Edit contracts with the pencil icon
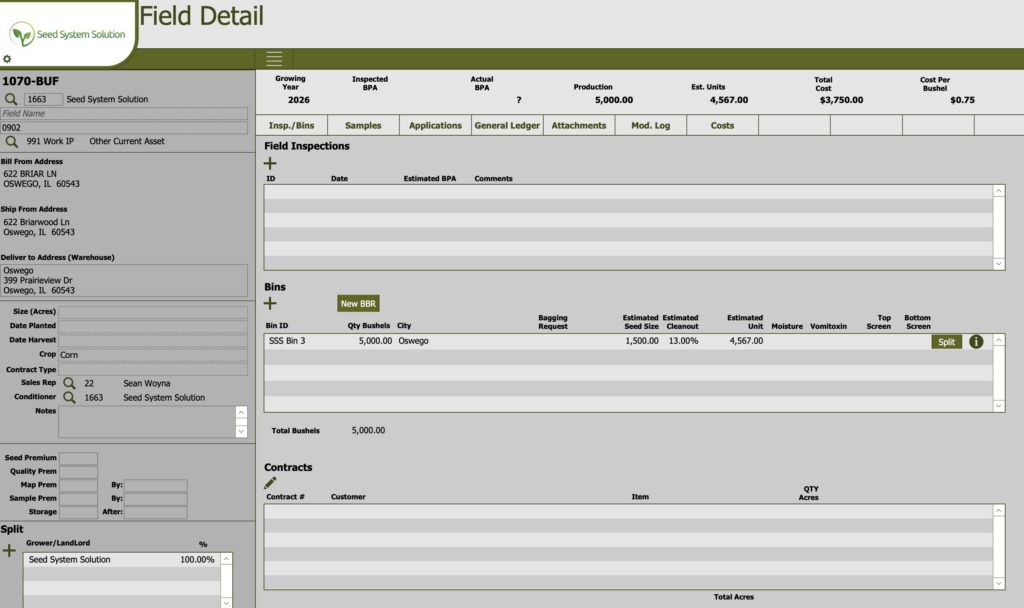This screenshot has width=1024, height=608. [270, 483]
